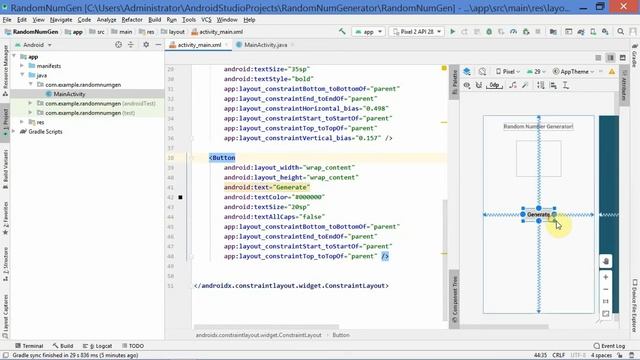Open Project panel settings gear
This screenshot has height=360, width=640.
tap(146, 45)
